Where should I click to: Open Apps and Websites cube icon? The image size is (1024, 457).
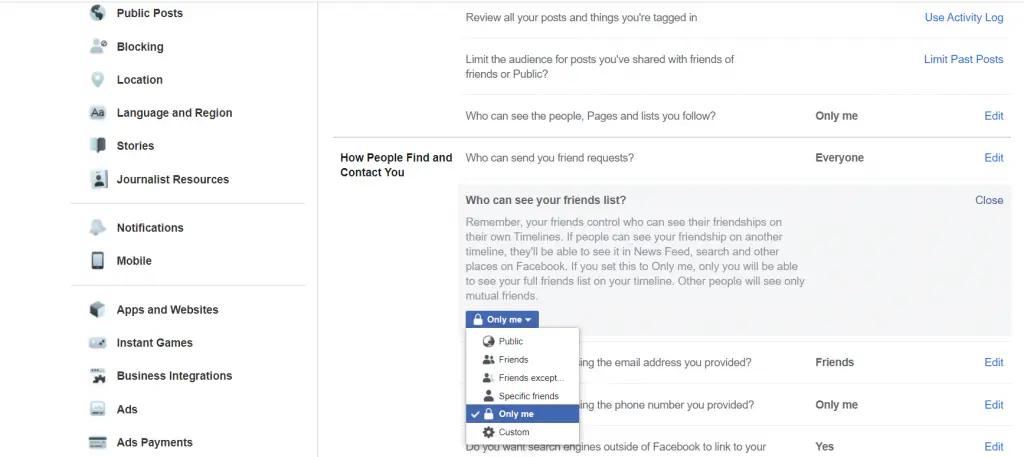pyautogui.click(x=97, y=309)
